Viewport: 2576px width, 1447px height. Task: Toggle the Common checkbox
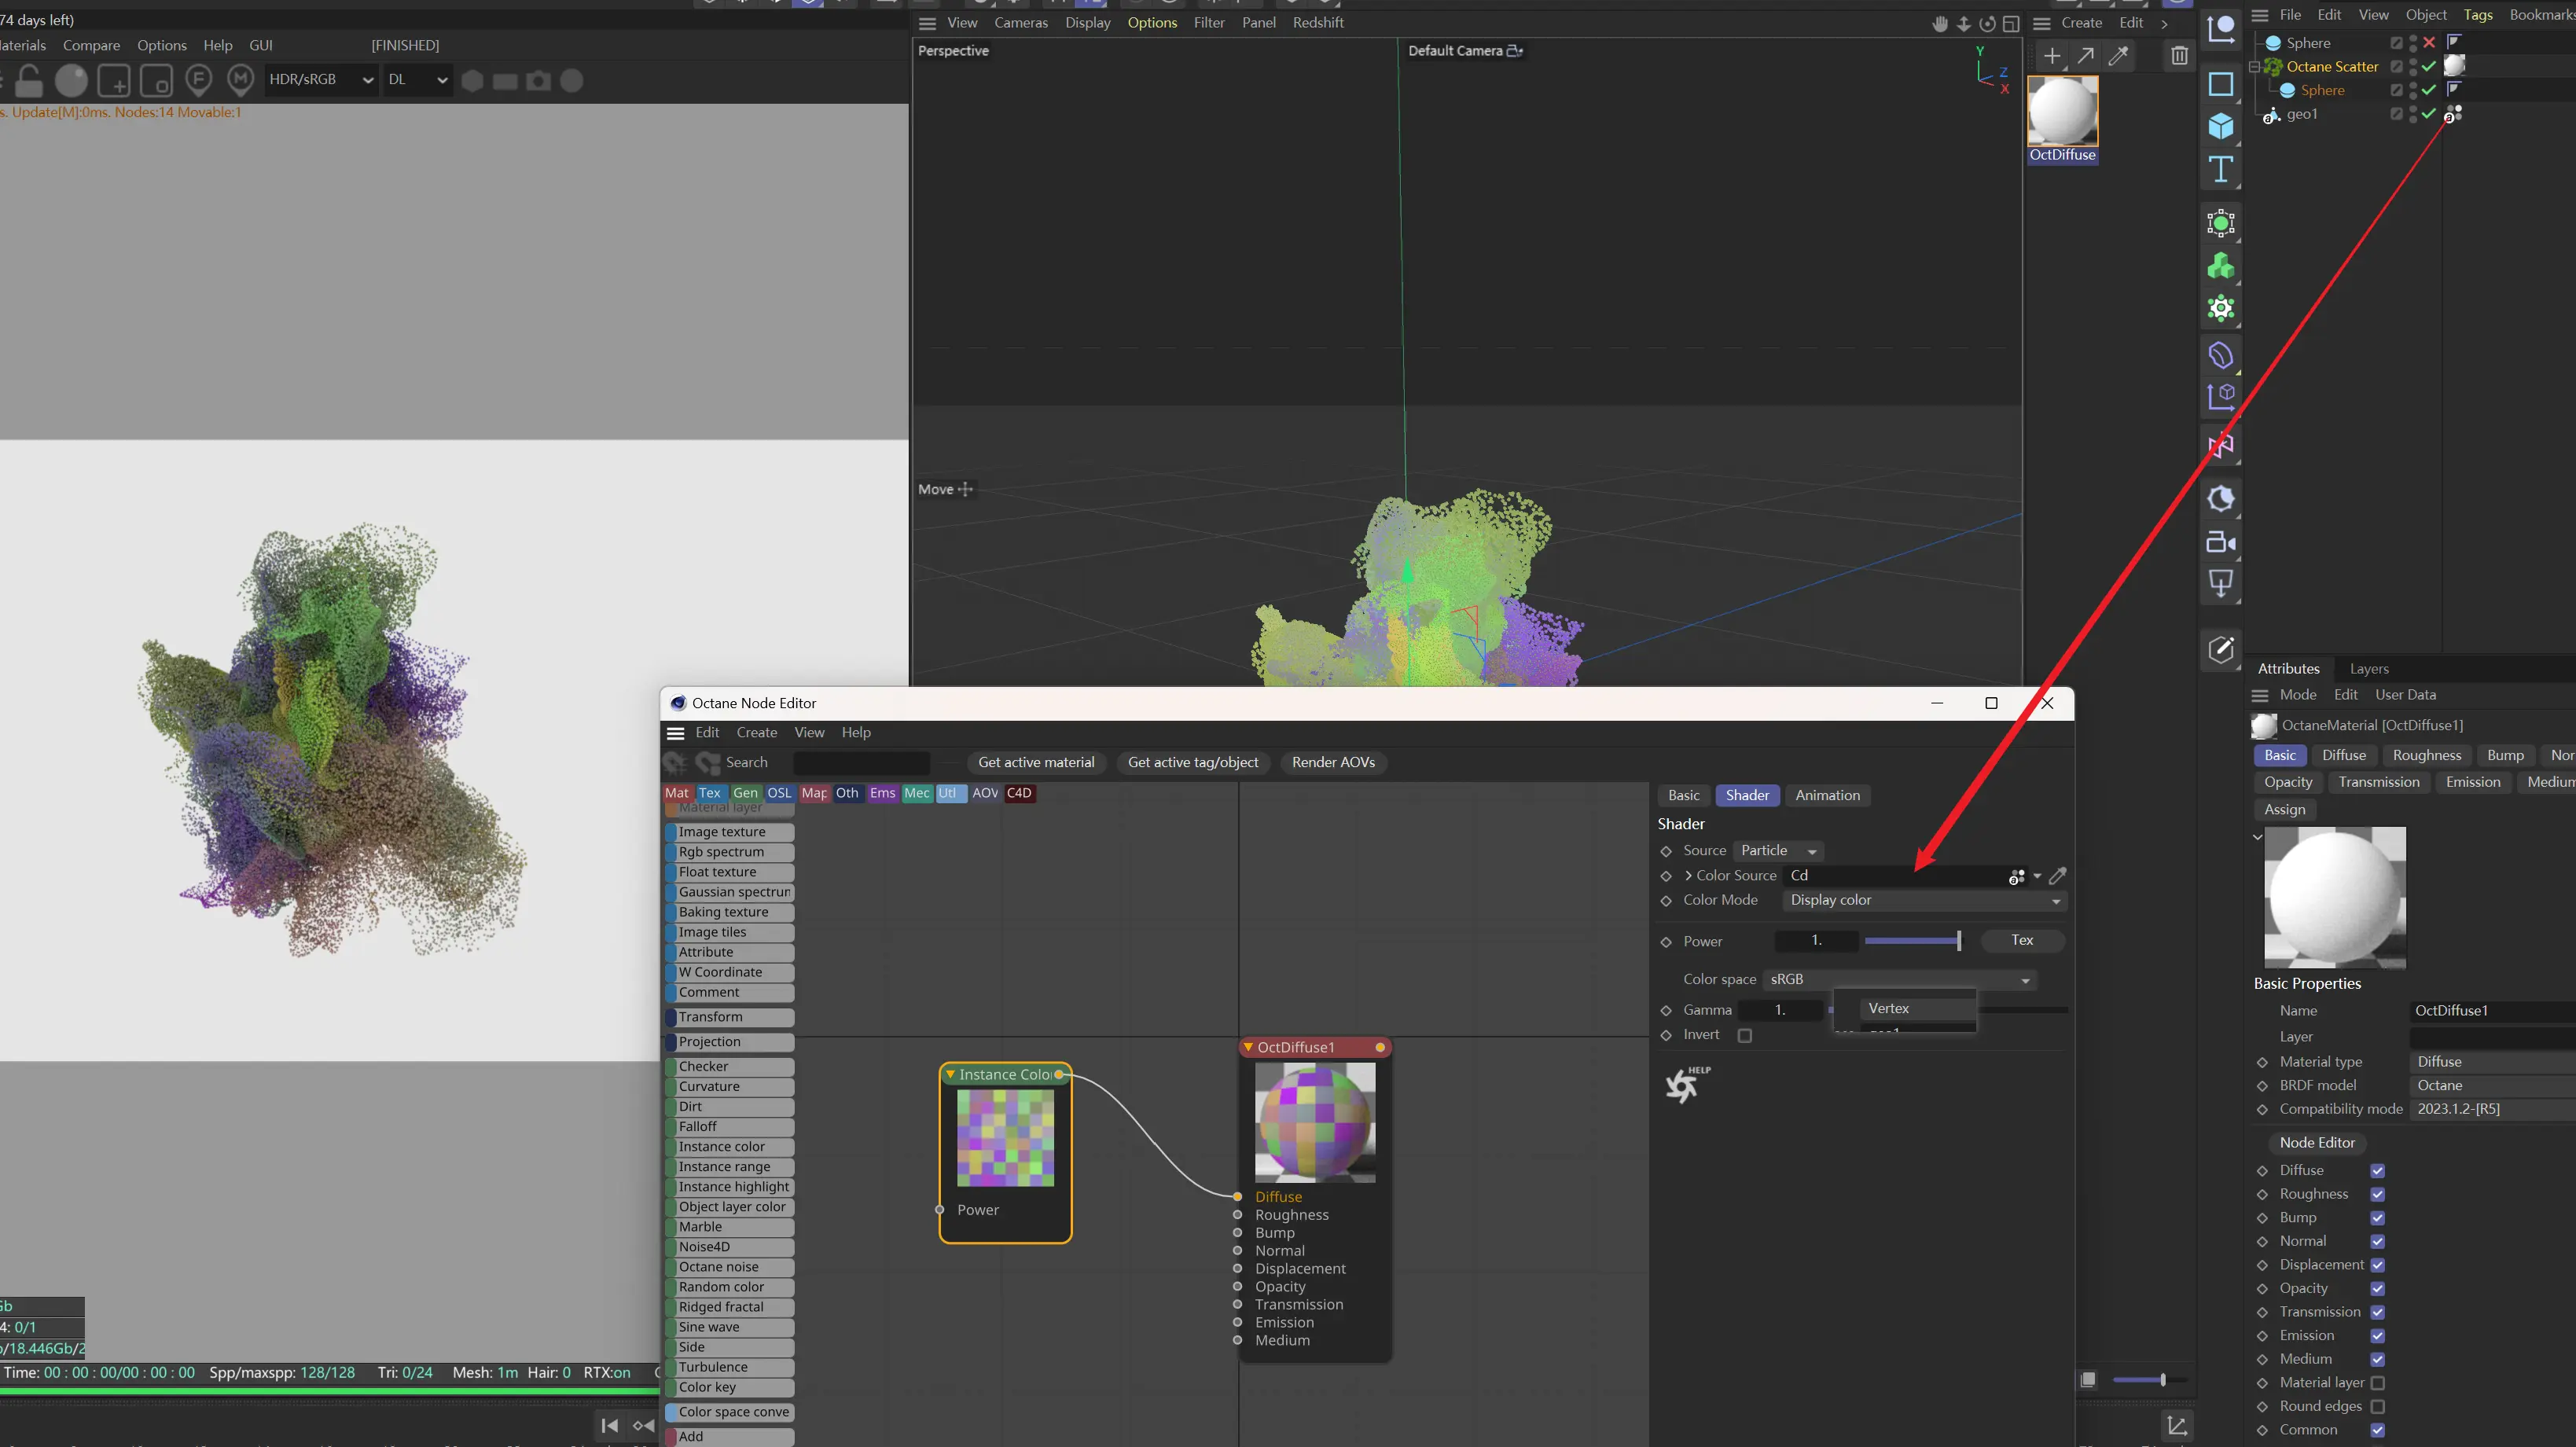[x=2378, y=1430]
